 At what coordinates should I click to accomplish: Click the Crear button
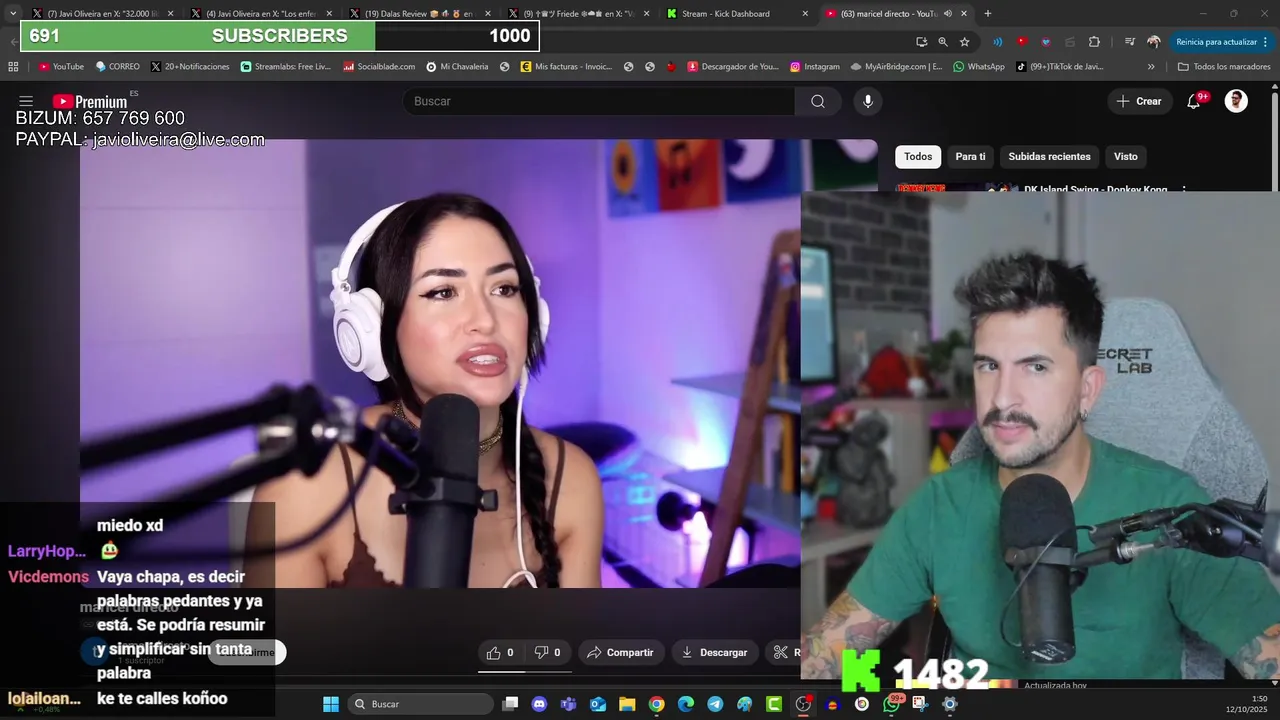coord(1139,101)
